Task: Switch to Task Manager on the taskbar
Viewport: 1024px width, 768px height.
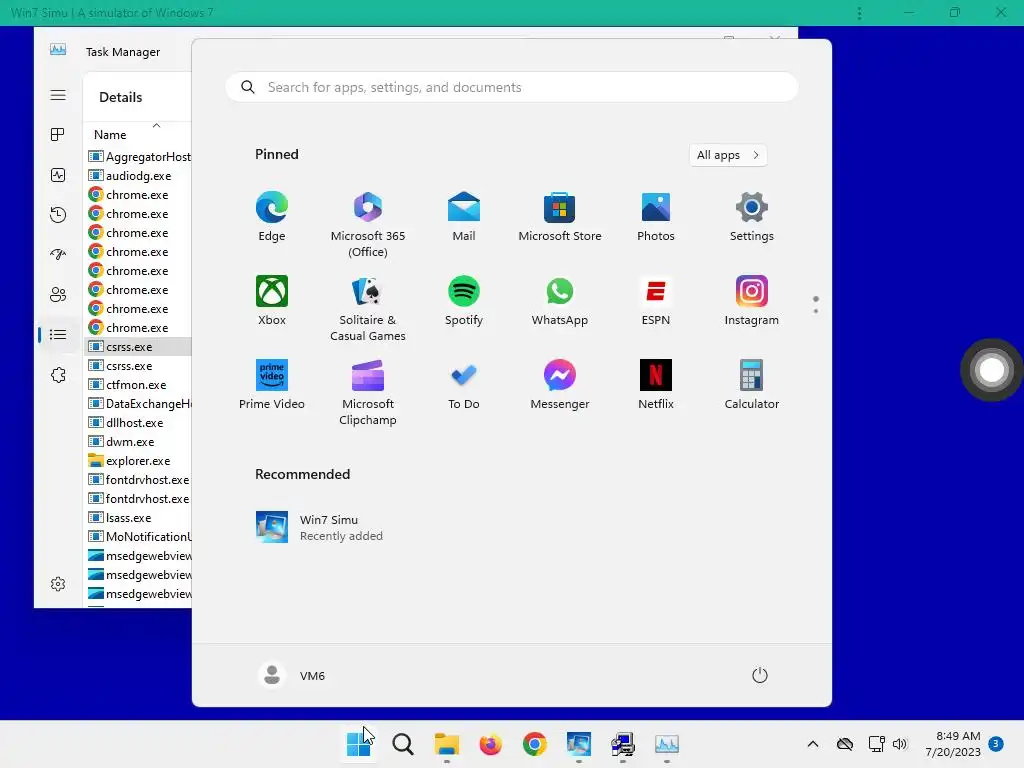Action: 667,744
